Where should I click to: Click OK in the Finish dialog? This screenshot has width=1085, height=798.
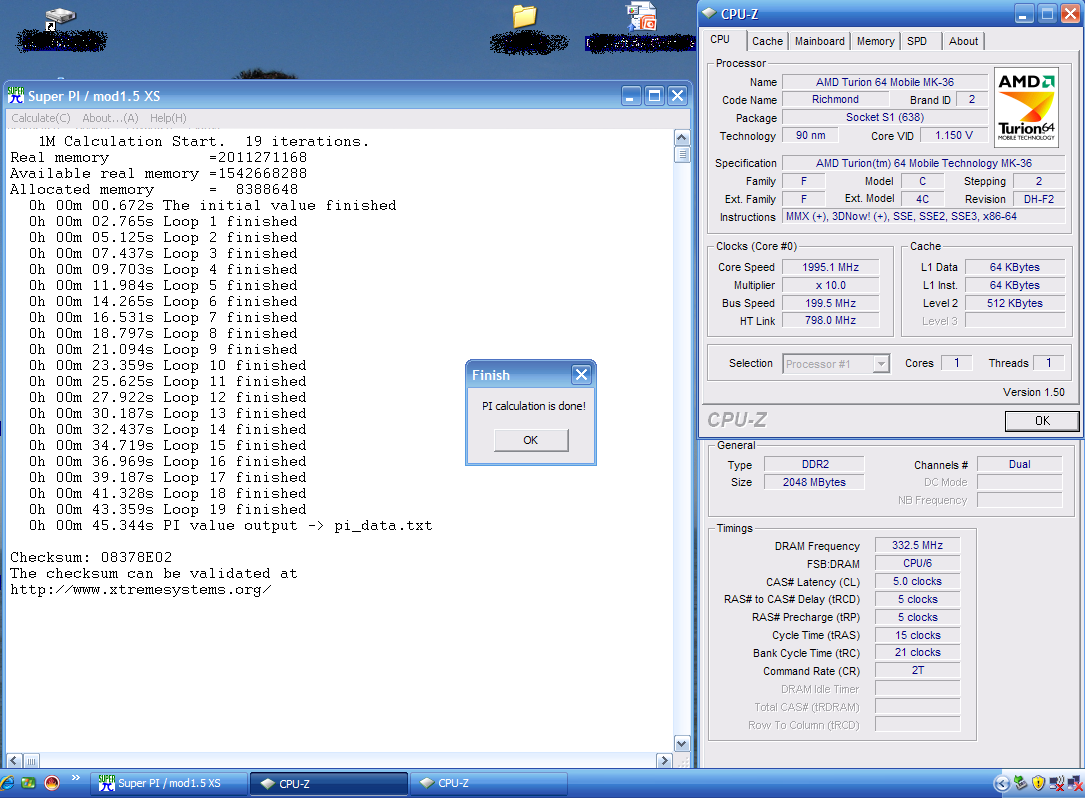coord(531,440)
